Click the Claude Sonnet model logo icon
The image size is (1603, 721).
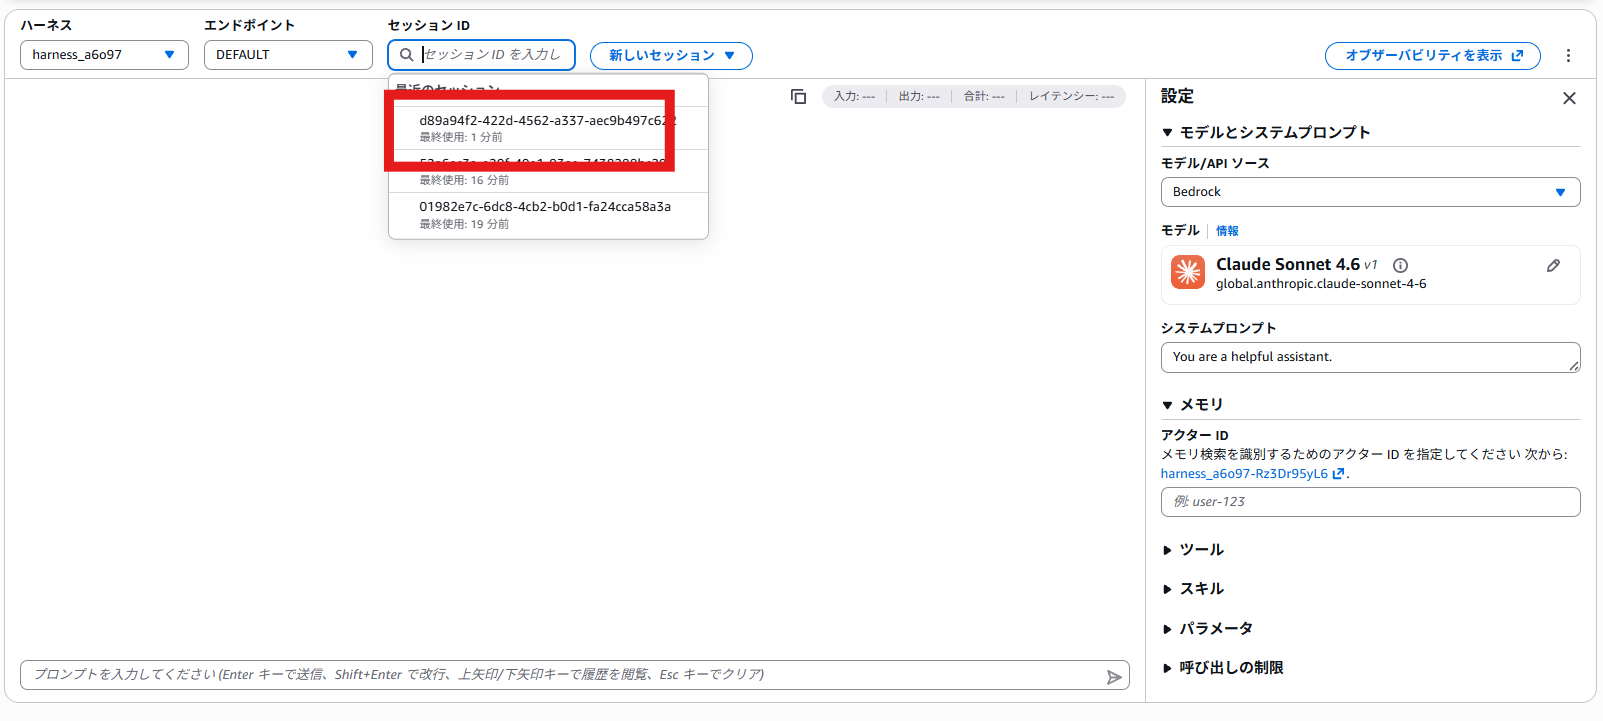coord(1188,272)
